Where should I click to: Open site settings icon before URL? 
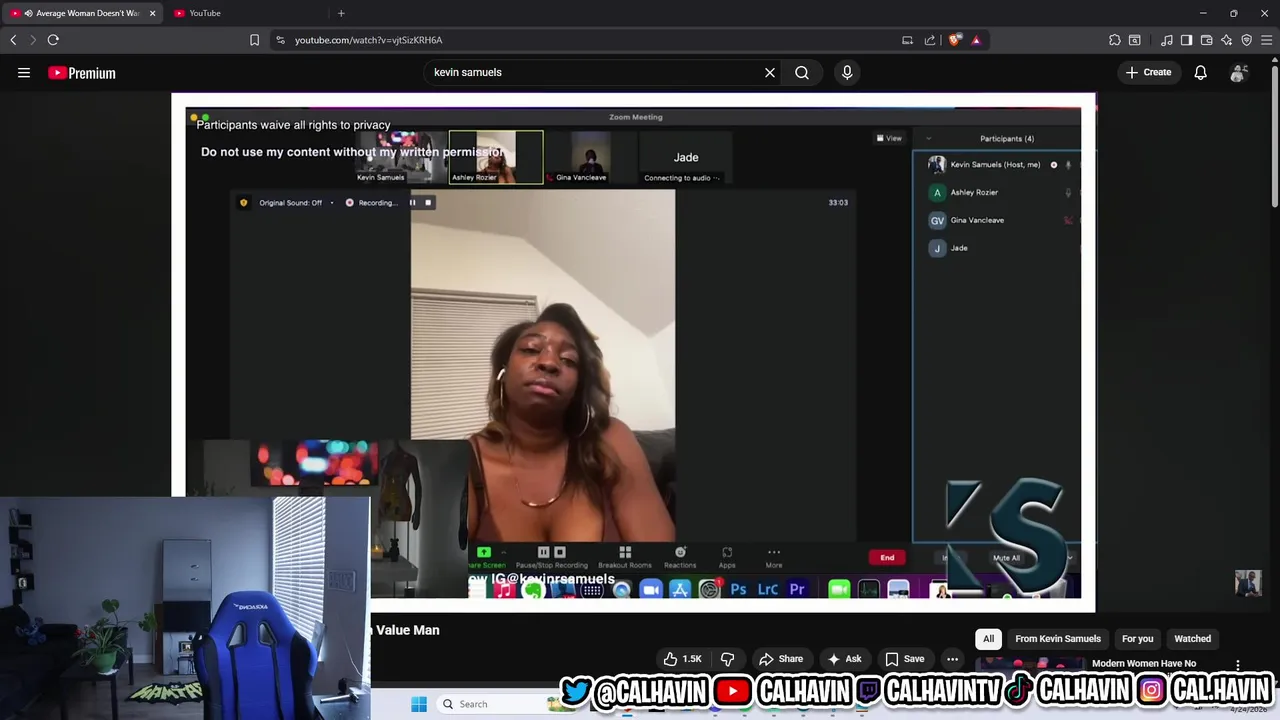280,40
